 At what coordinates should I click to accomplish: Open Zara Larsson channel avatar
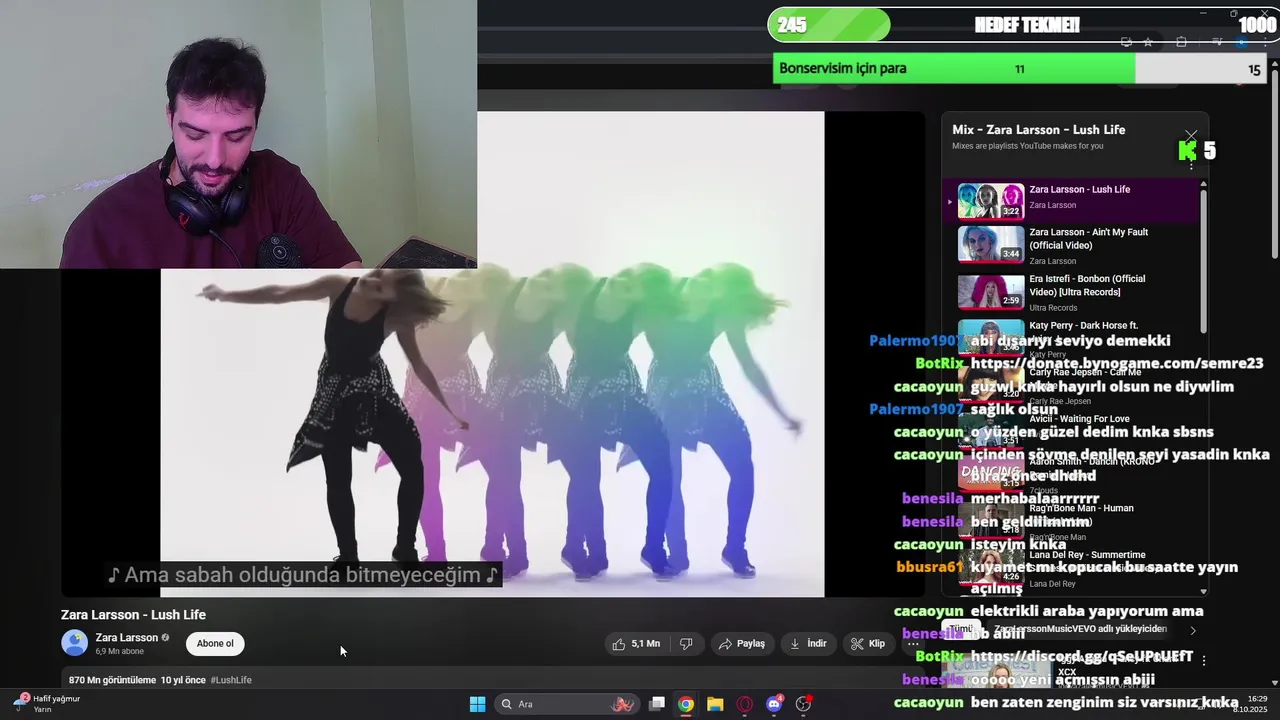(74, 643)
